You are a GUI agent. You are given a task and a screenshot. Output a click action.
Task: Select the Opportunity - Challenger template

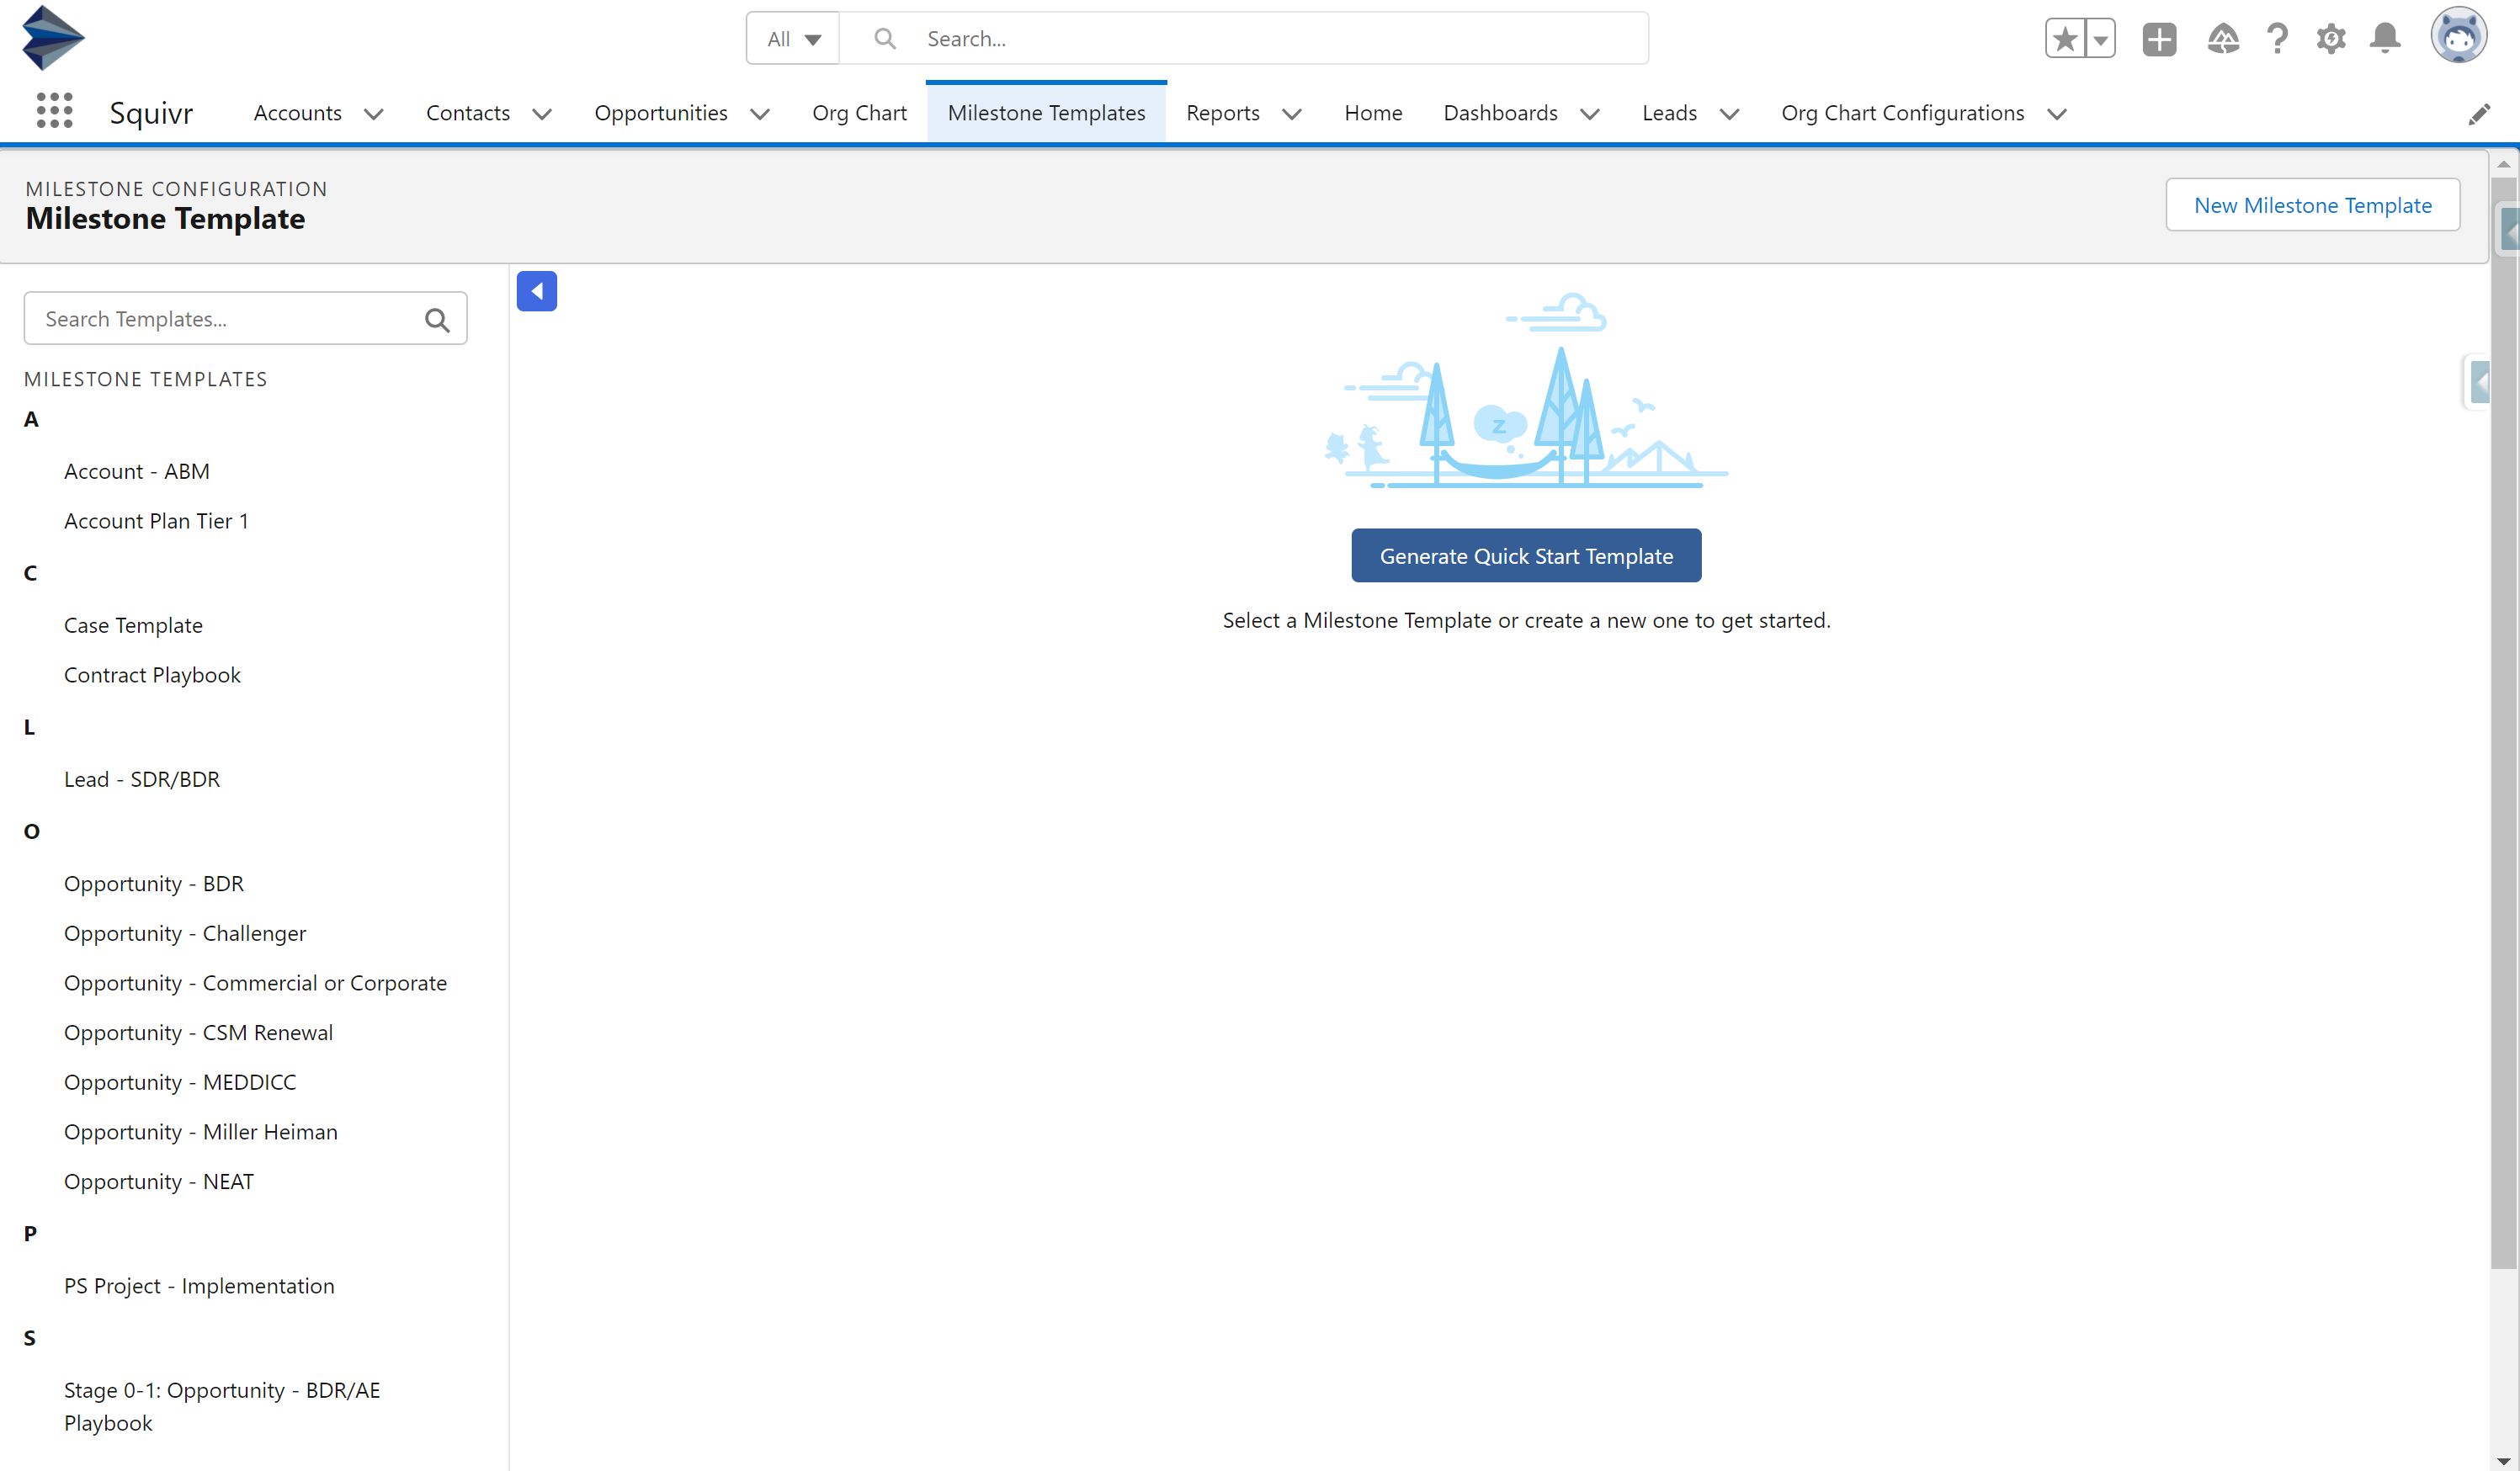(185, 933)
